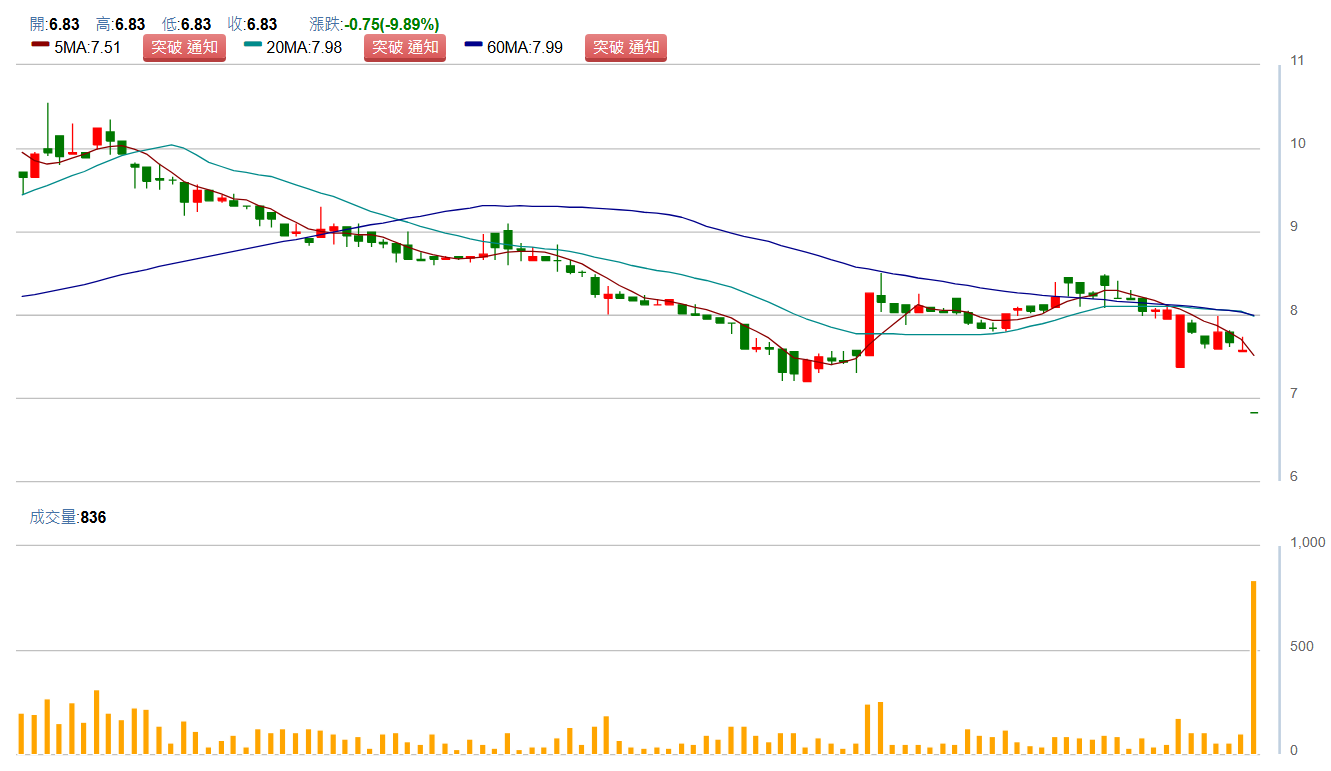Click the teal 20MA legend line marker
The image size is (1331, 771).
tap(253, 44)
